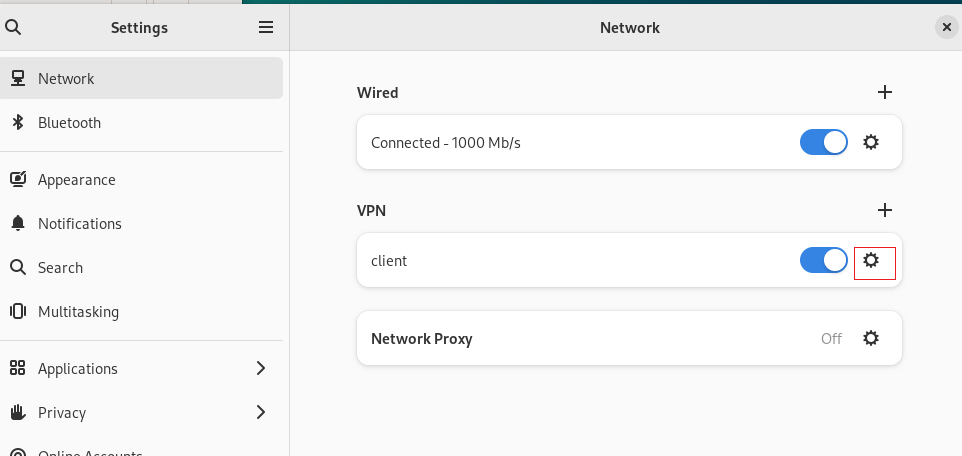Click the client VPN row label
The width and height of the screenshot is (962, 456).
389,261
